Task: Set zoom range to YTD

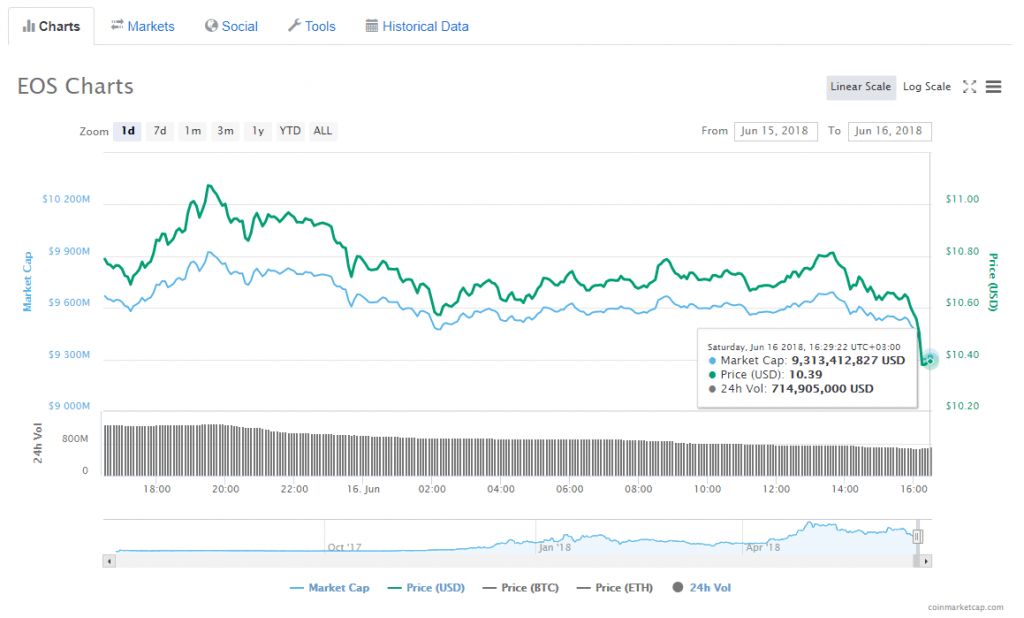Action: click(x=290, y=131)
